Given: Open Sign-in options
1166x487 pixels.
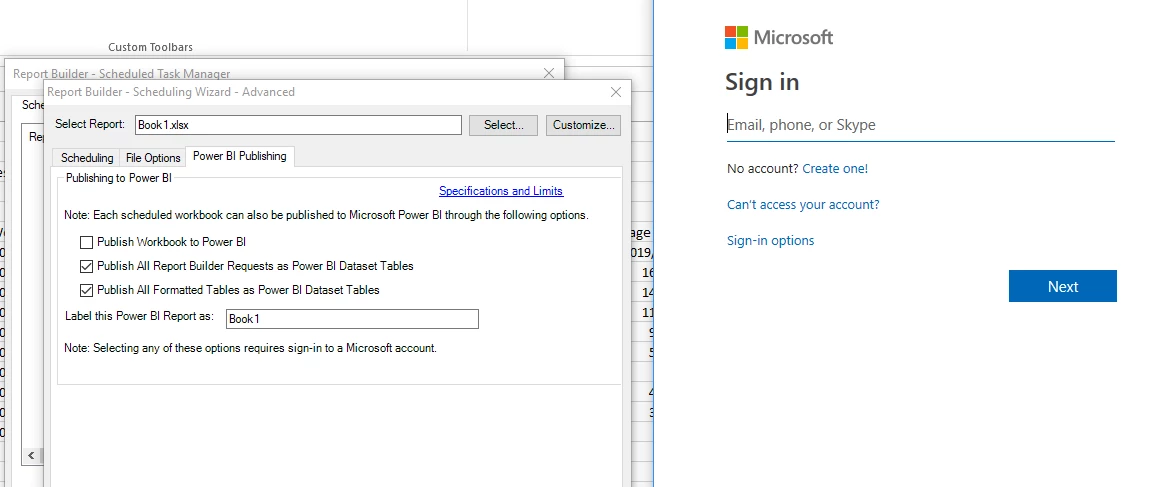Looking at the screenshot, I should (770, 240).
